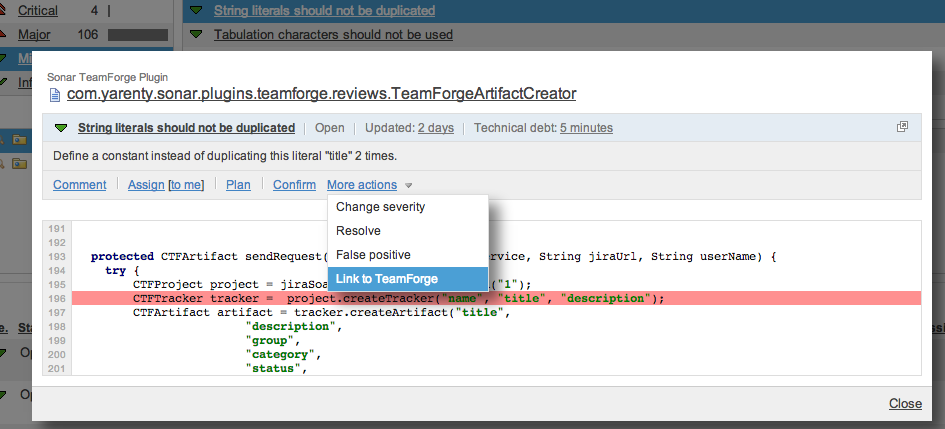945x429 pixels.
Task: Click highlighted code line 196
Action: [x=496, y=299]
